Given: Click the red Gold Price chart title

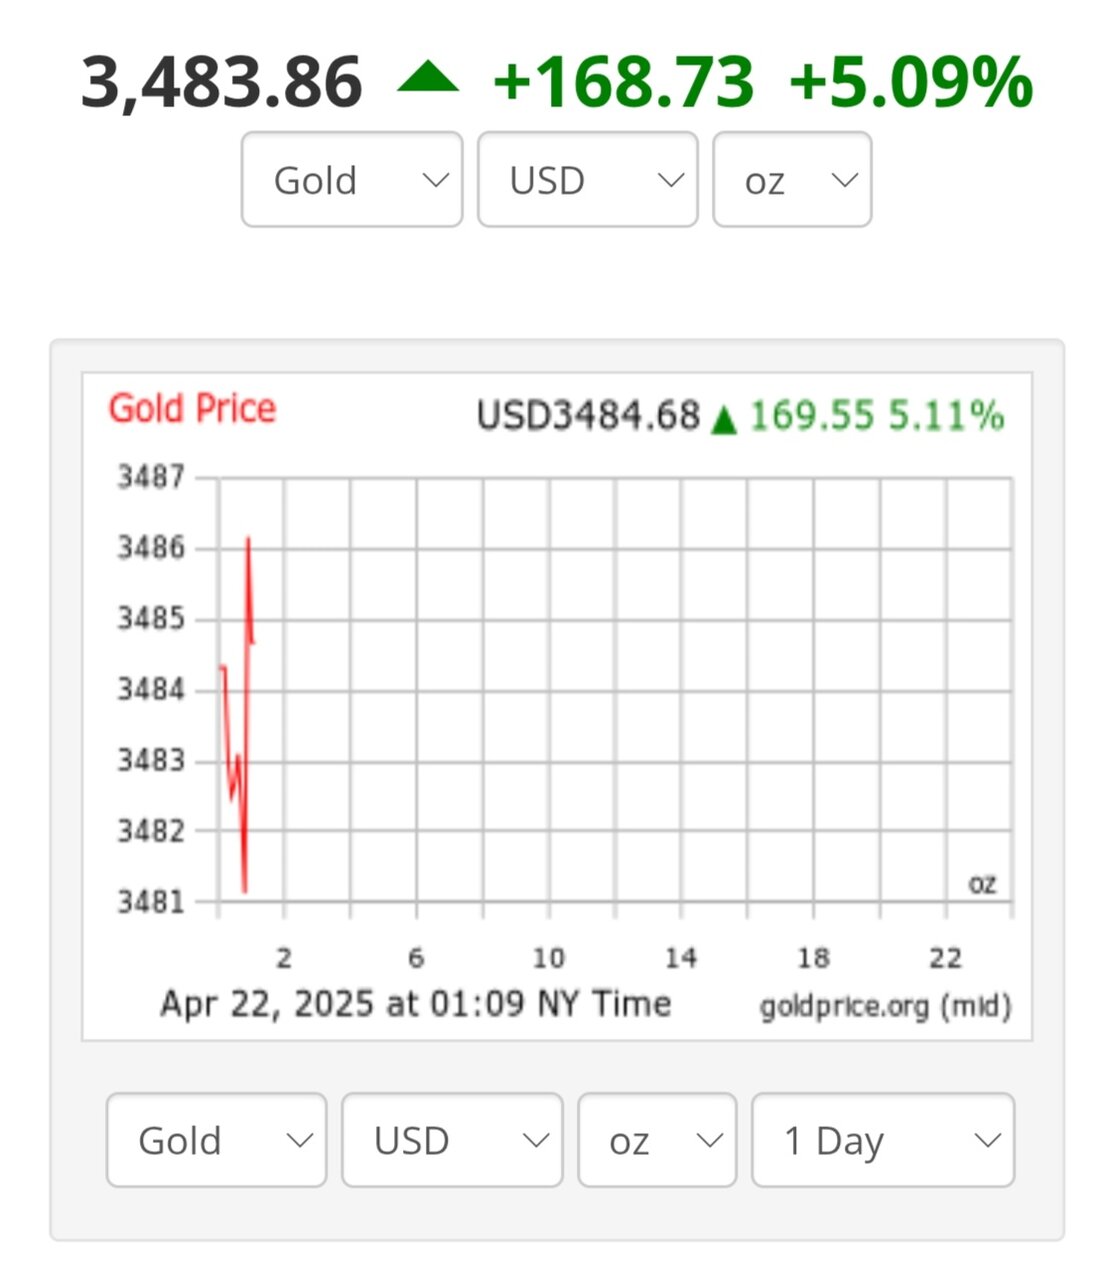Looking at the screenshot, I should pyautogui.click(x=192, y=409).
